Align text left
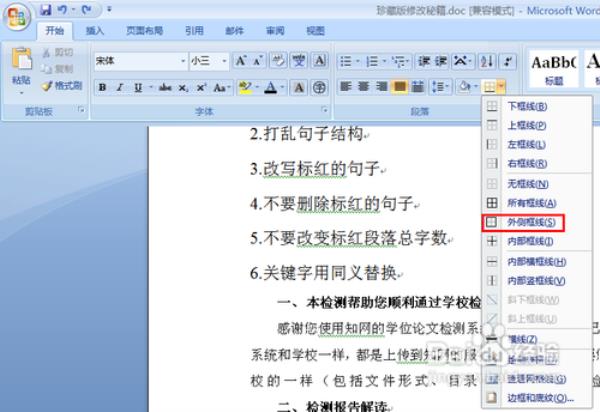Screen dimensions: 600x412 coord(346,87)
